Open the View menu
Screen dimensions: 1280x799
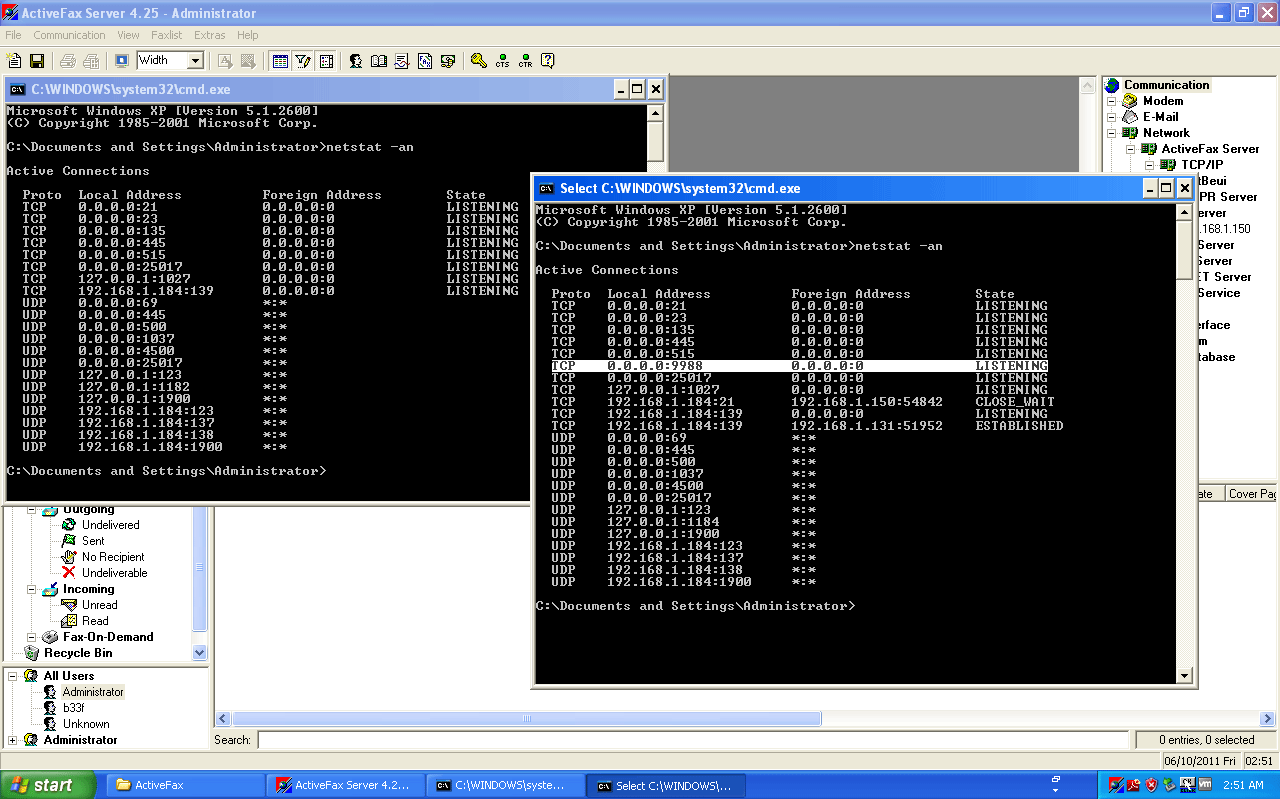point(128,35)
